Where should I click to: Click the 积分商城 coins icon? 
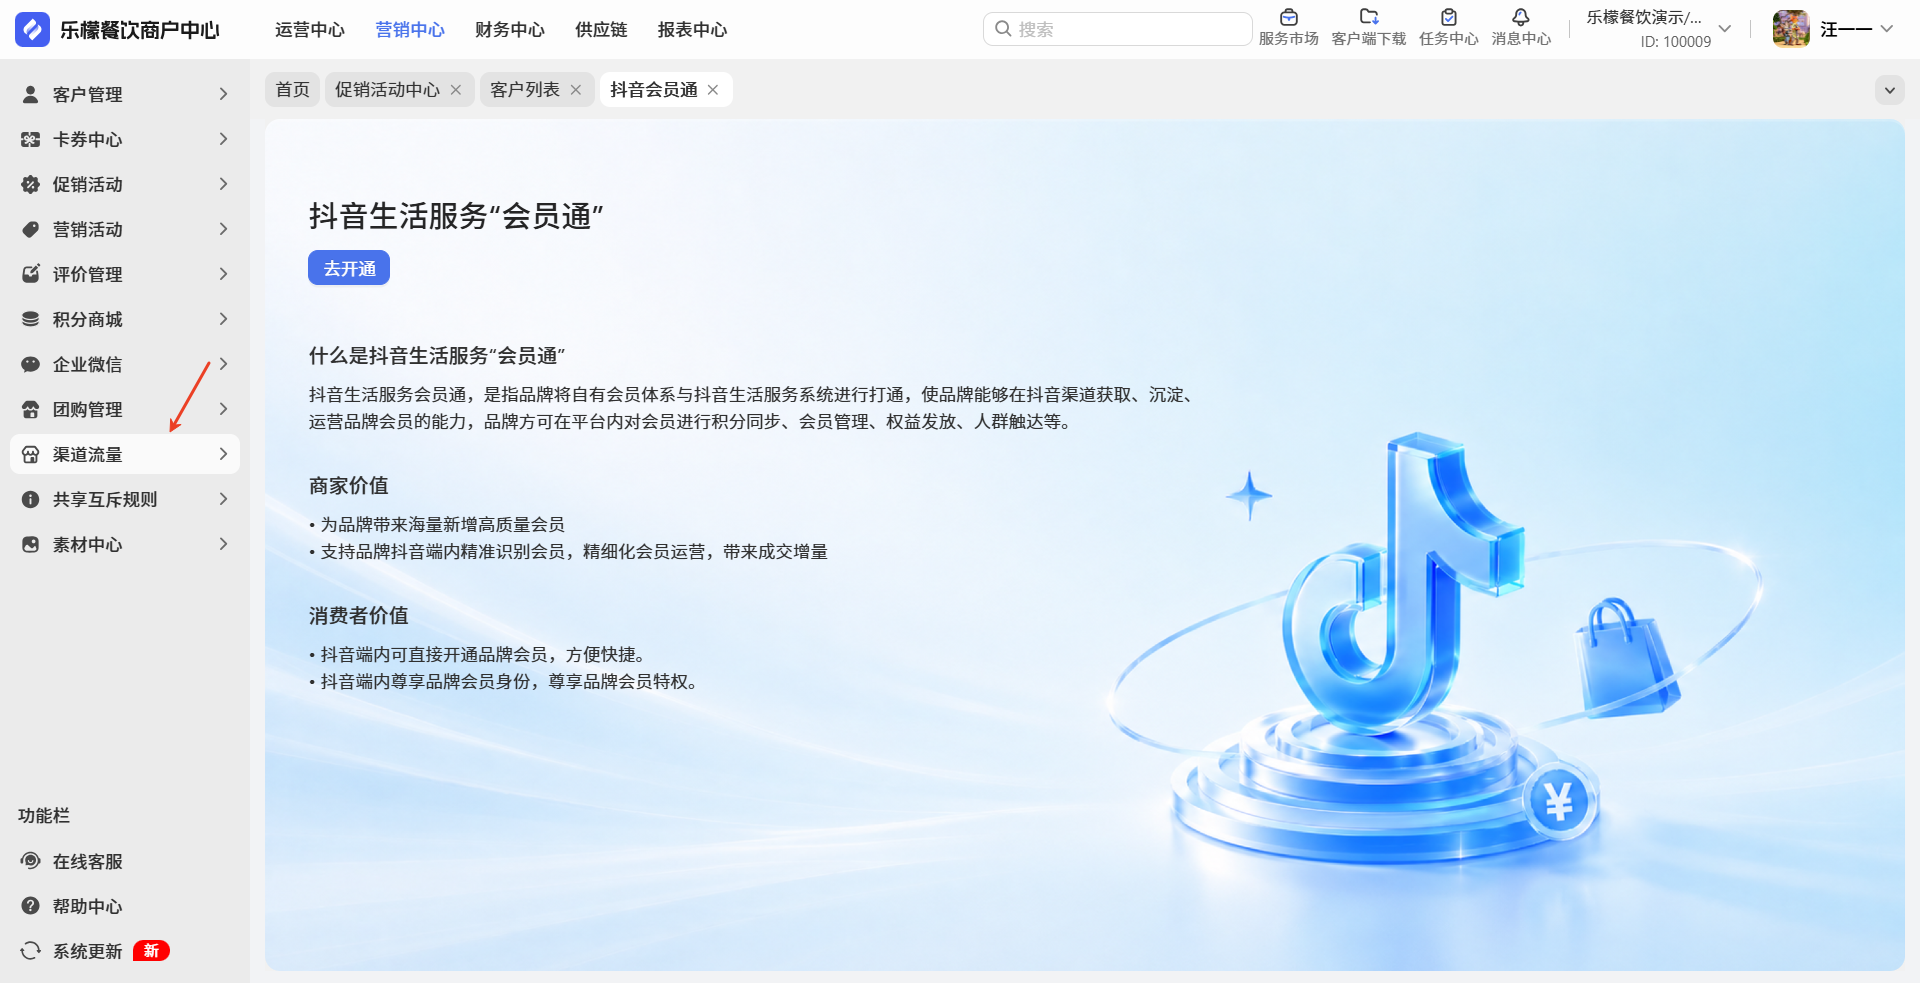point(31,319)
